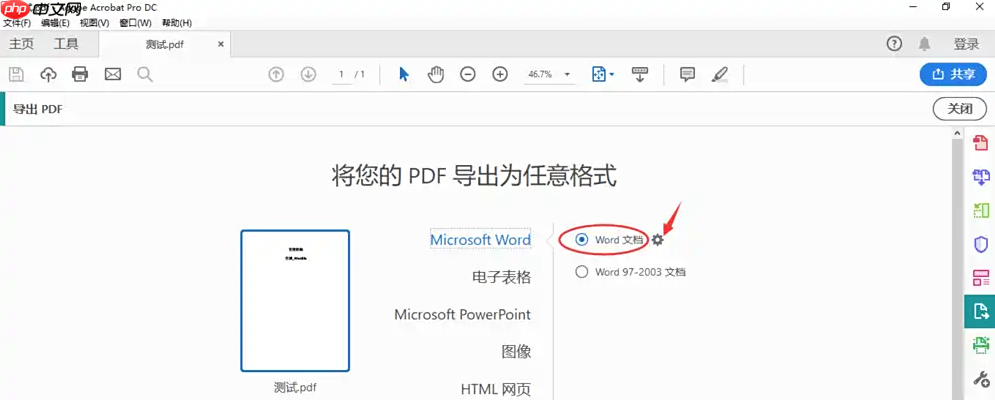This screenshot has width=995, height=400.
Task: Click the page number input field
Action: pyautogui.click(x=341, y=74)
